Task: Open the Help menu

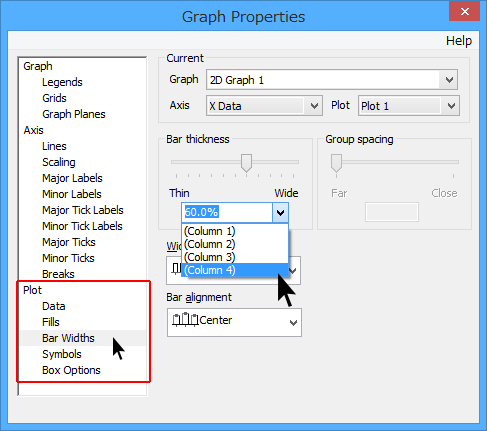Action: click(x=459, y=41)
